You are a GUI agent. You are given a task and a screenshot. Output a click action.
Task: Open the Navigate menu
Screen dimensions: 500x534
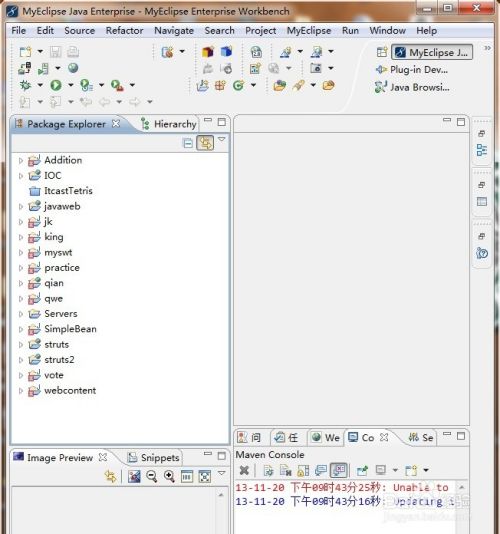point(174,31)
